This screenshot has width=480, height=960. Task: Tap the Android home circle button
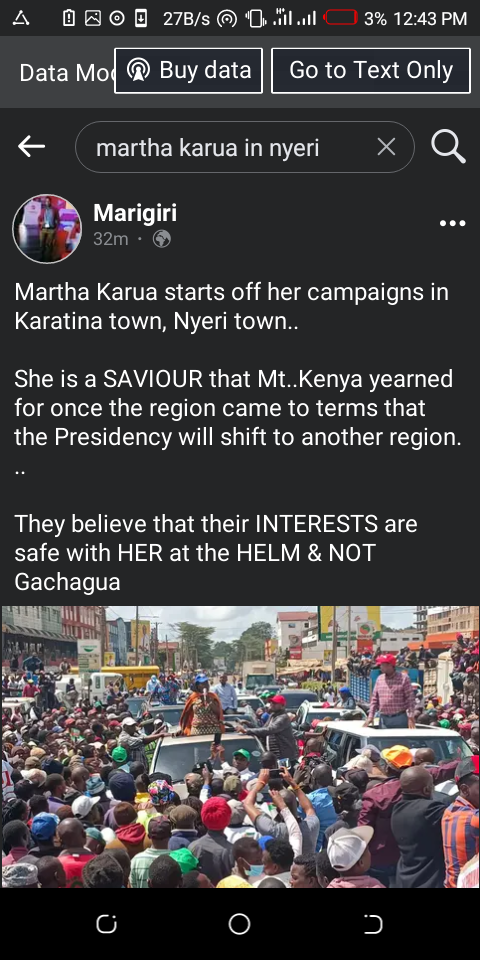click(239, 924)
